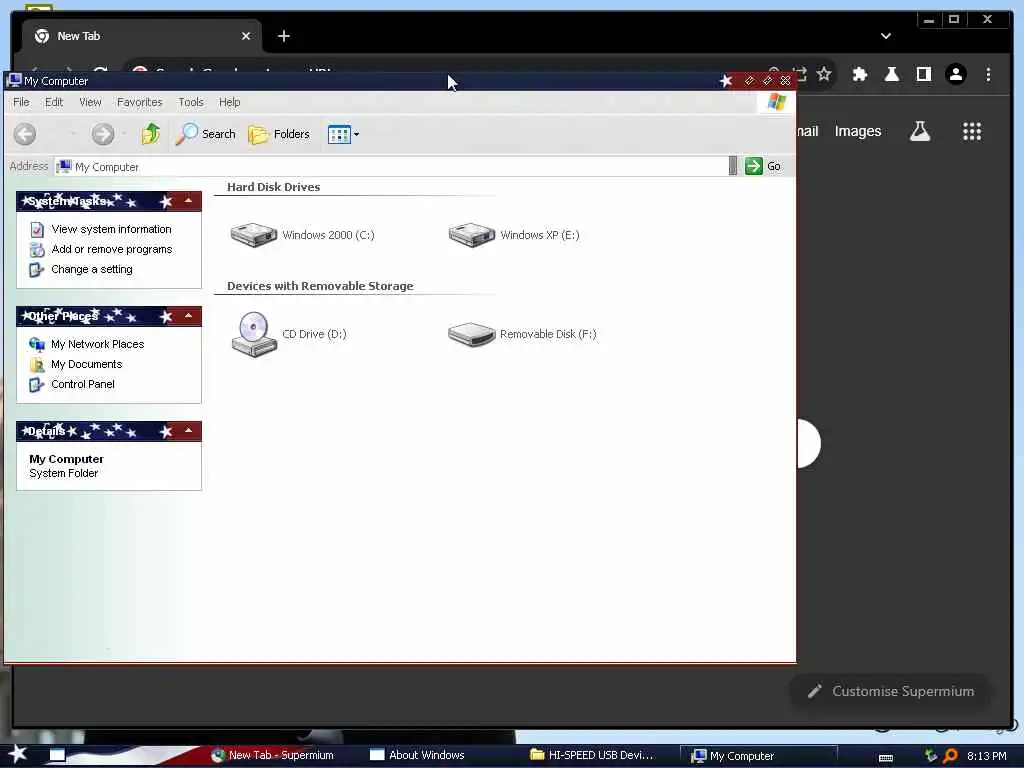Image resolution: width=1024 pixels, height=768 pixels.
Task: Click the magnifier tray icon
Action: tap(950, 756)
